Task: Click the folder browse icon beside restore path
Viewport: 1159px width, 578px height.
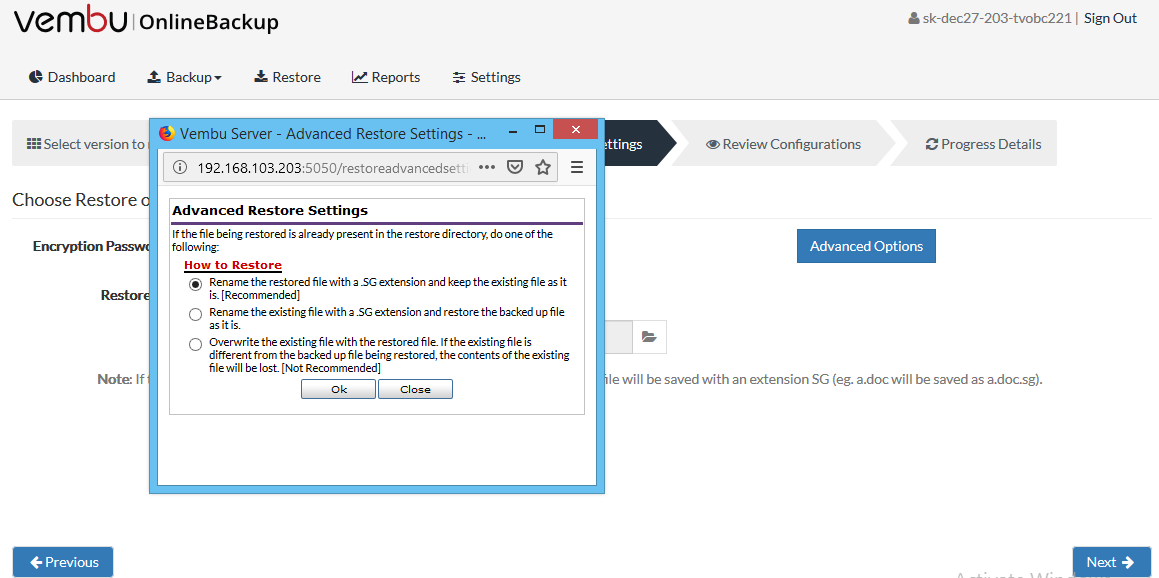Action: [x=649, y=337]
